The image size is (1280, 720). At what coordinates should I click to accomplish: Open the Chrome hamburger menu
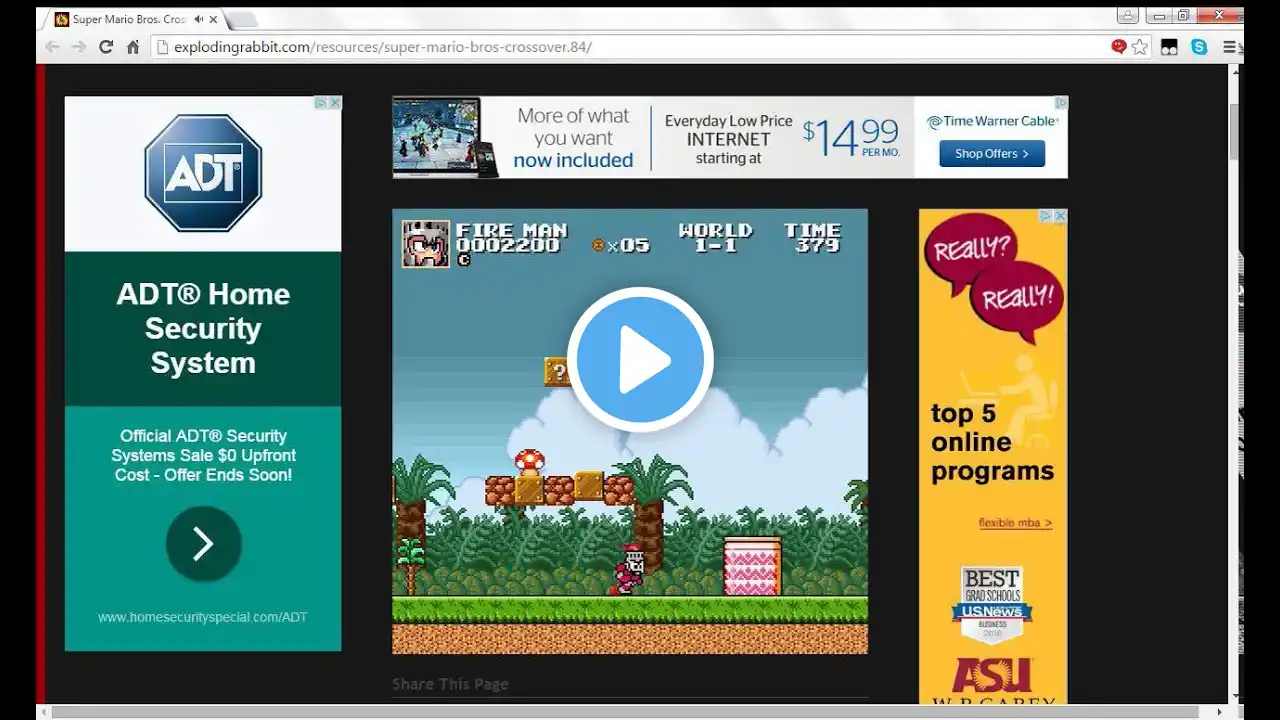(1229, 47)
